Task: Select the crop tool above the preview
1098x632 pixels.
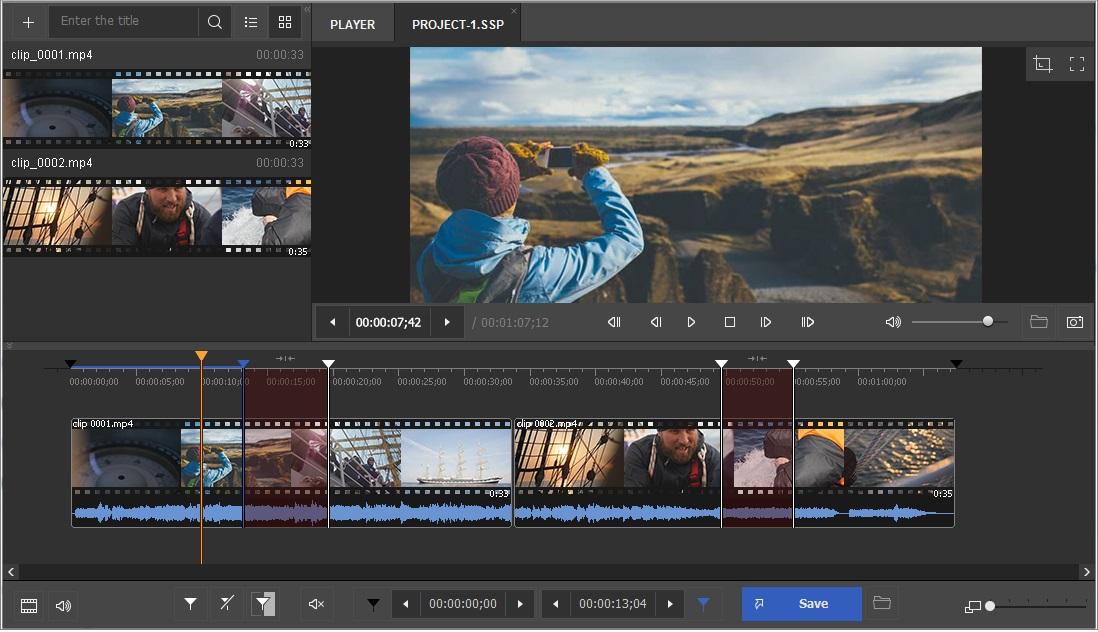Action: pos(1043,63)
